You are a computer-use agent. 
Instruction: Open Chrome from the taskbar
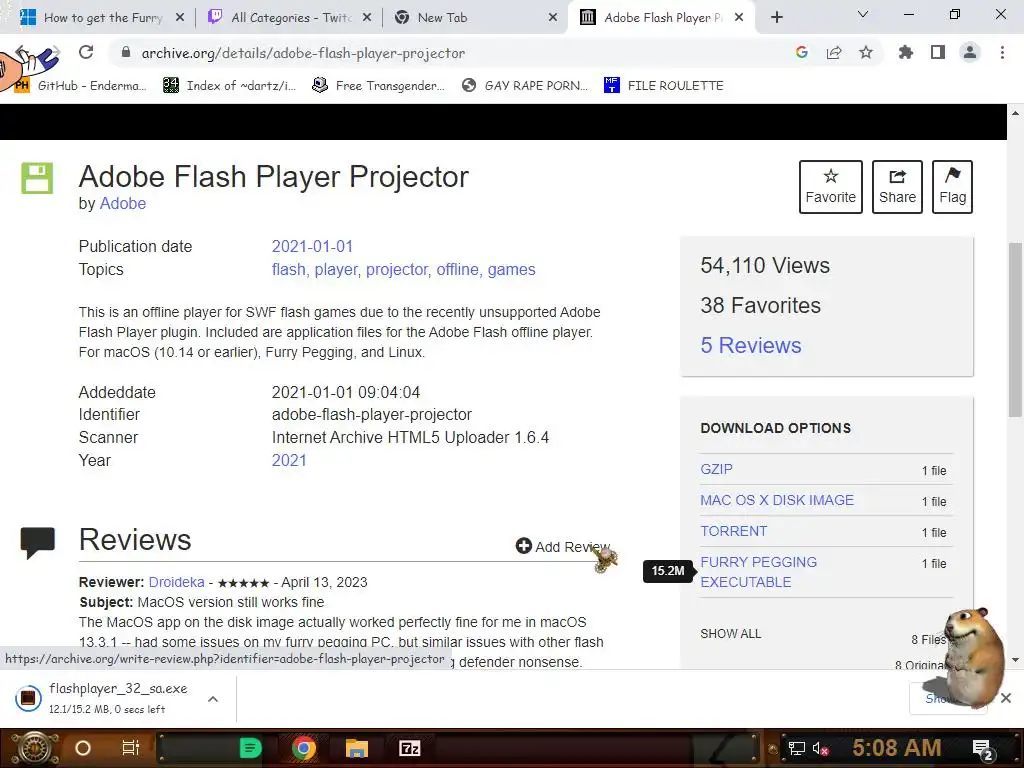click(303, 748)
